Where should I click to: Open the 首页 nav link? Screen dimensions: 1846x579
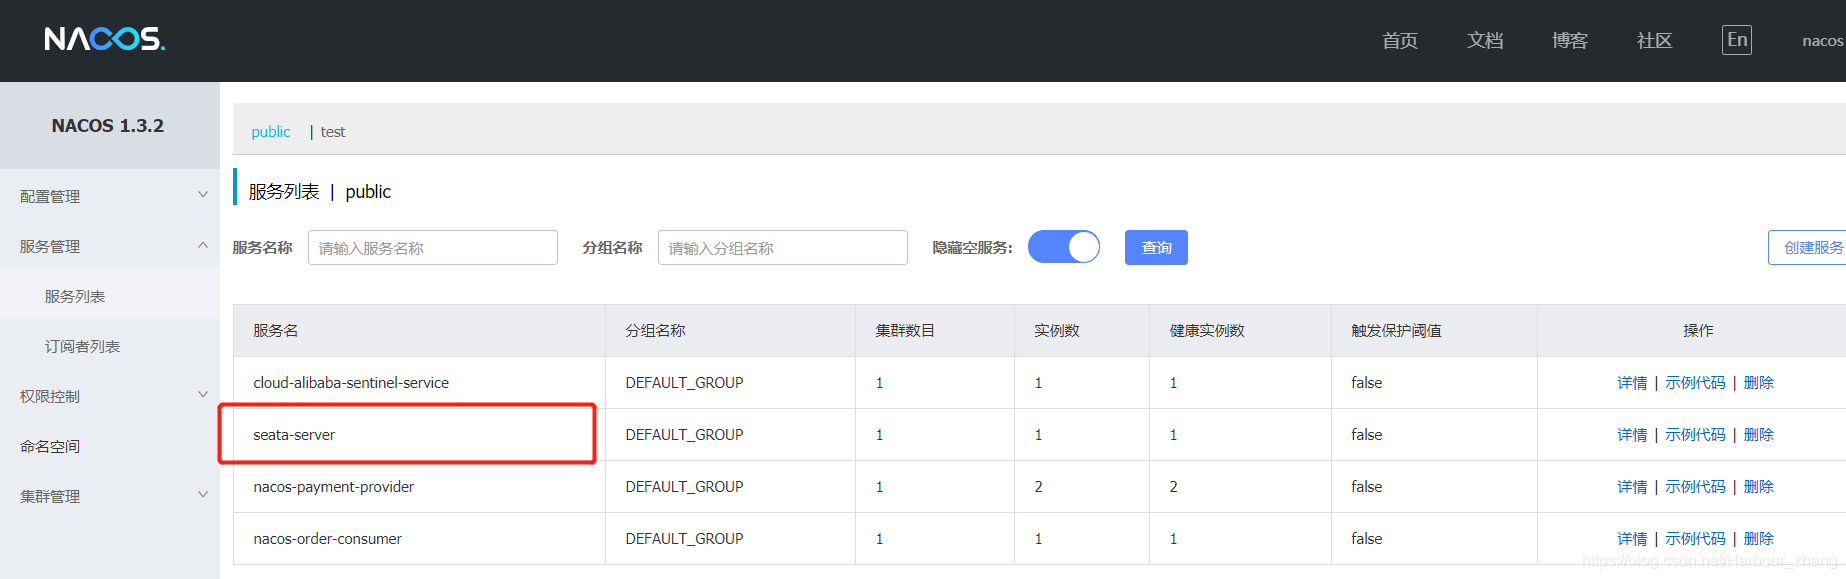coord(1400,41)
